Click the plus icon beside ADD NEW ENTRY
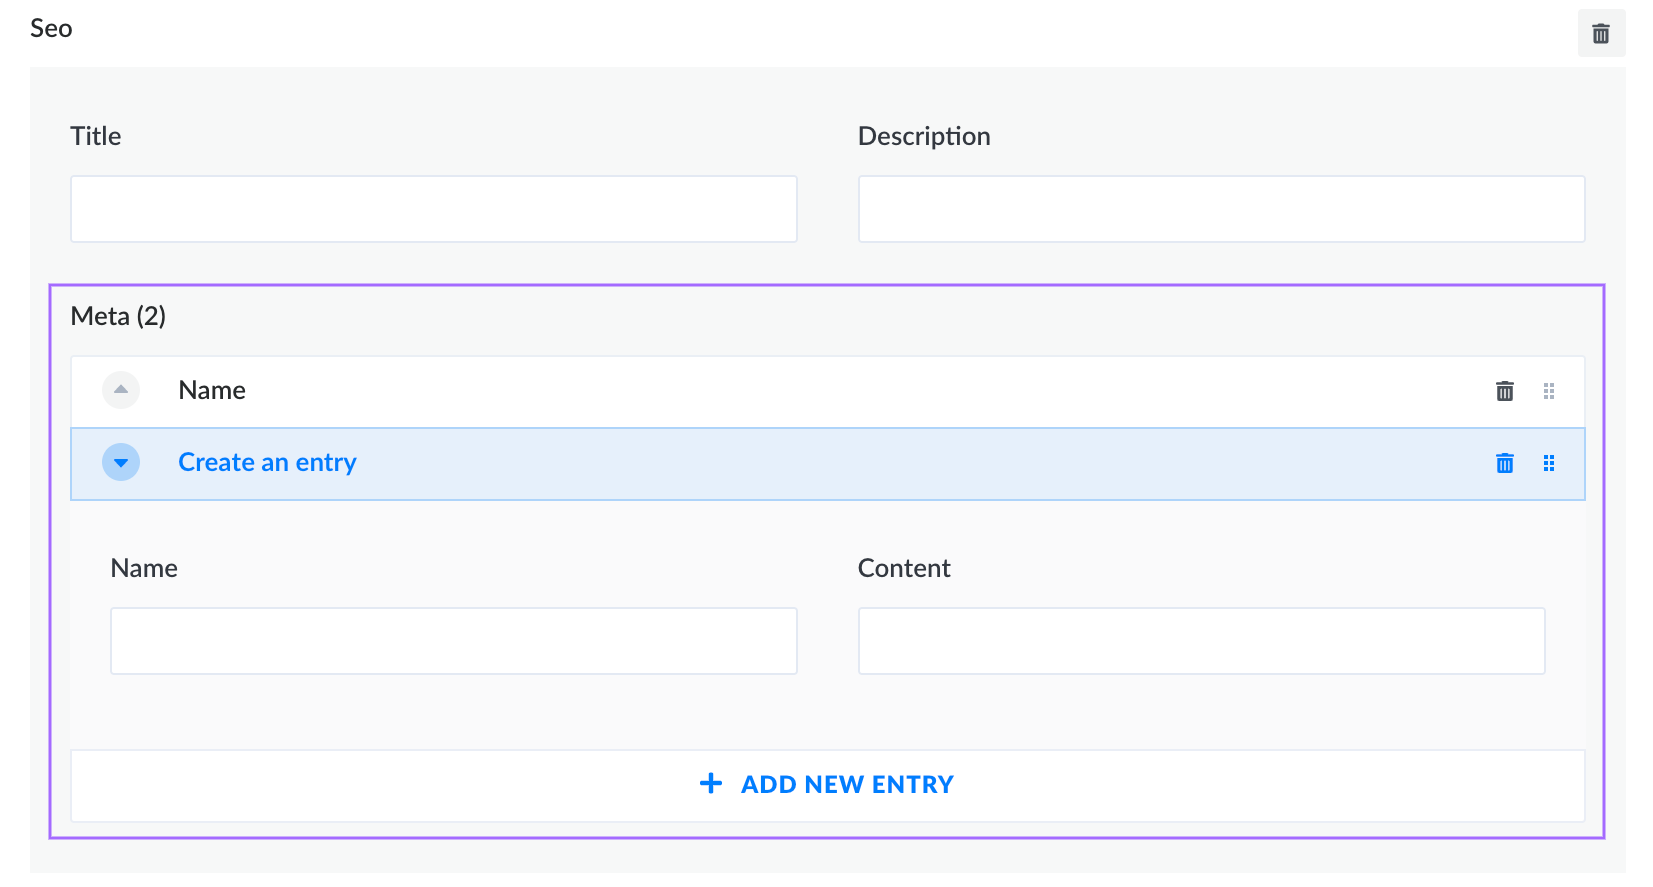The width and height of the screenshot is (1653, 887). pos(710,784)
